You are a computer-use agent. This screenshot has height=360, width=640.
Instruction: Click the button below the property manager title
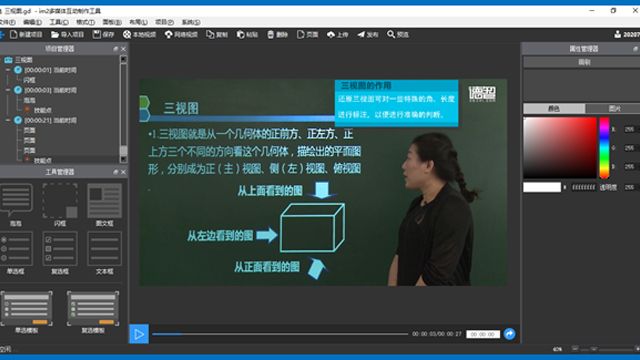(x=583, y=62)
